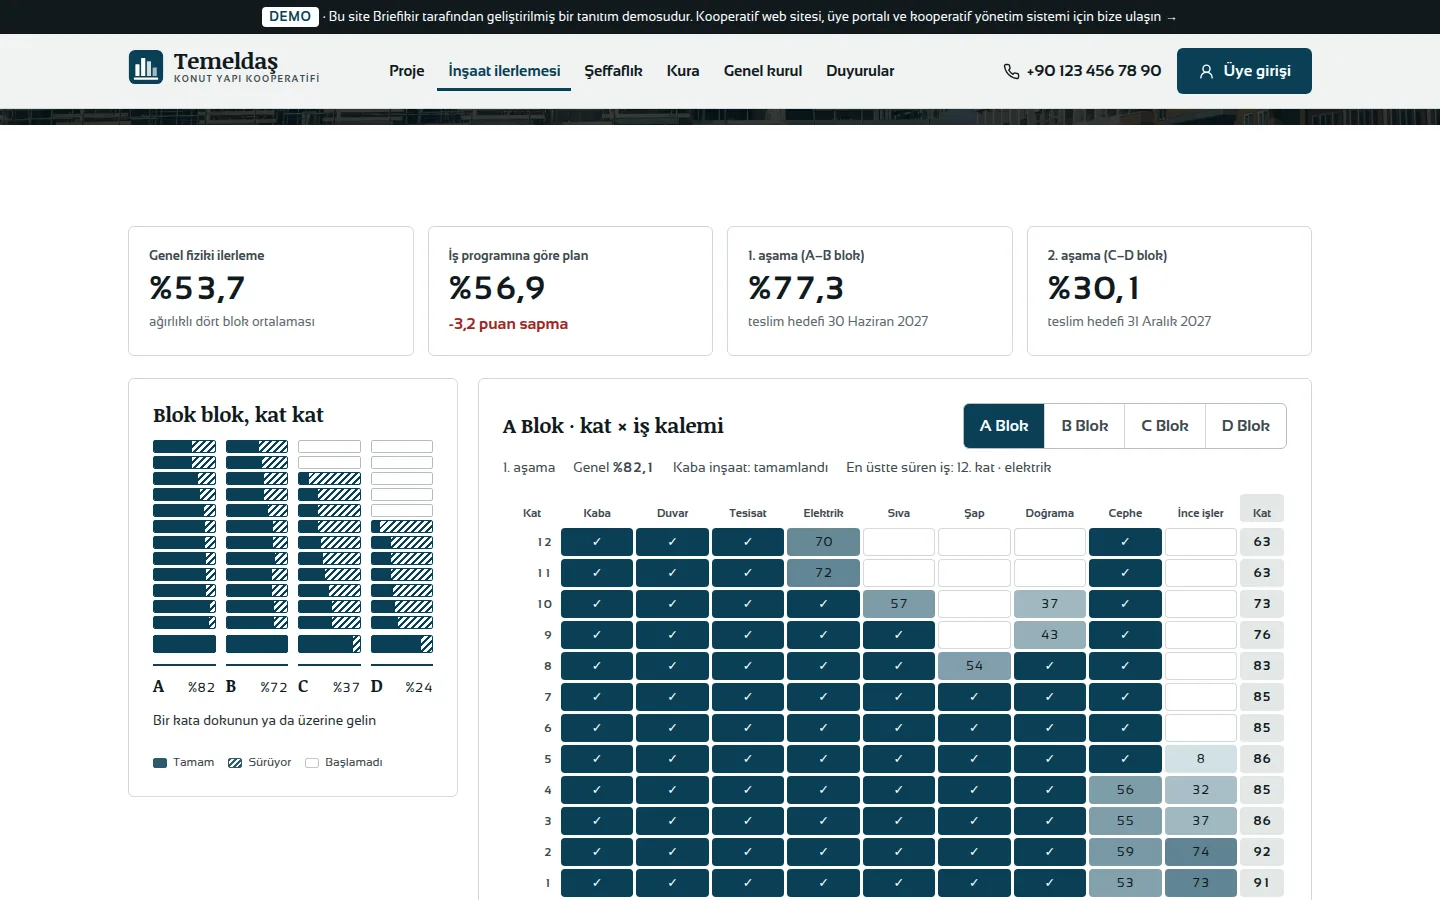Select the Şap cell showing 54
The image size is (1440, 900).
[974, 666]
